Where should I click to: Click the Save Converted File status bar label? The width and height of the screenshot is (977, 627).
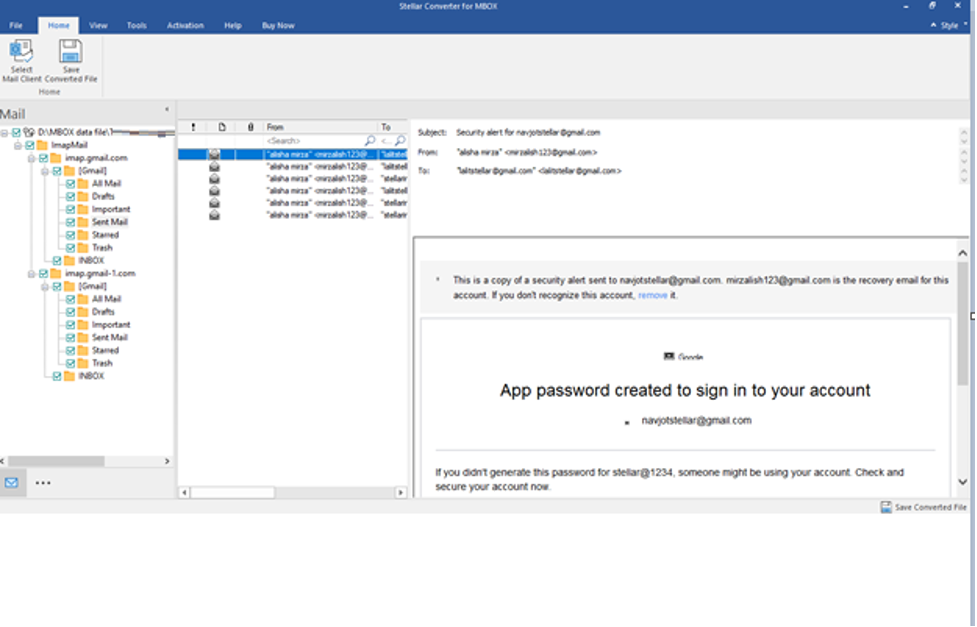pos(930,507)
